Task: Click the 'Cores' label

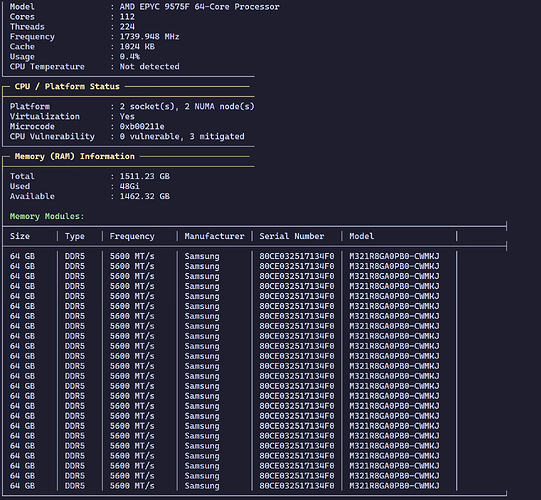Action: [x=22, y=17]
